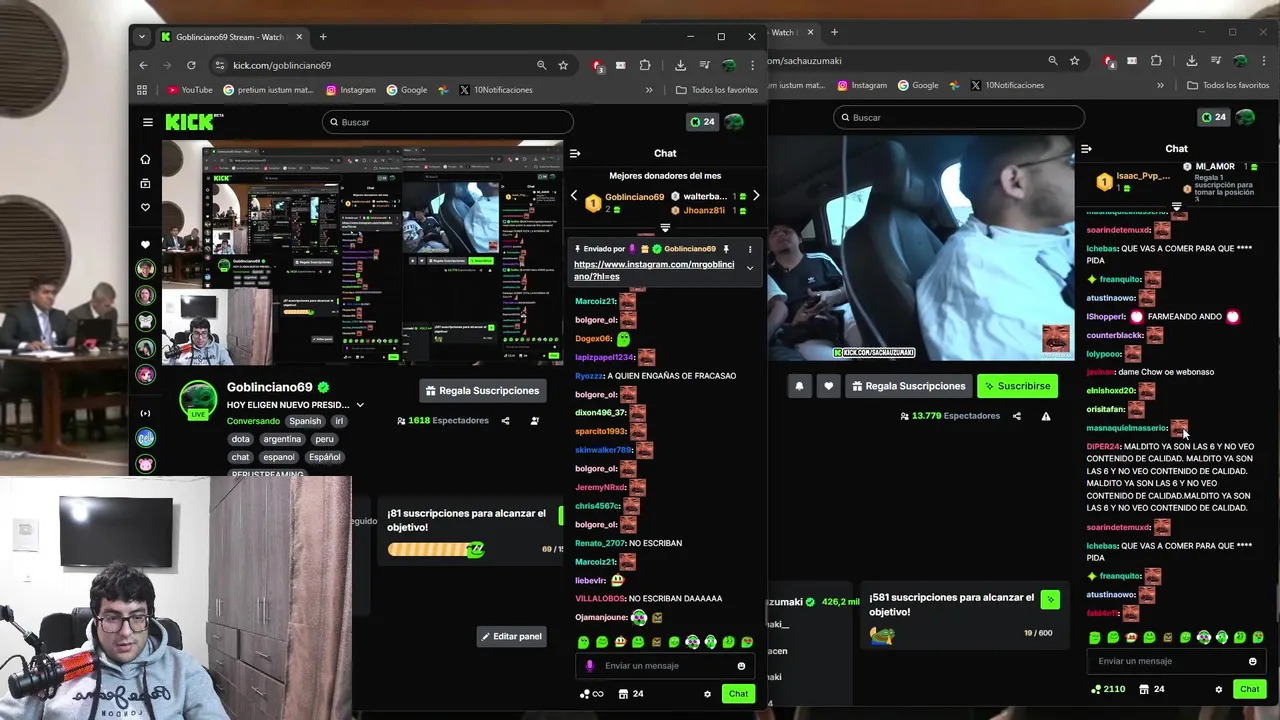1280x720 pixels.
Task: Open chat settings gear in Goblinciano69 window
Action: (x=707, y=694)
